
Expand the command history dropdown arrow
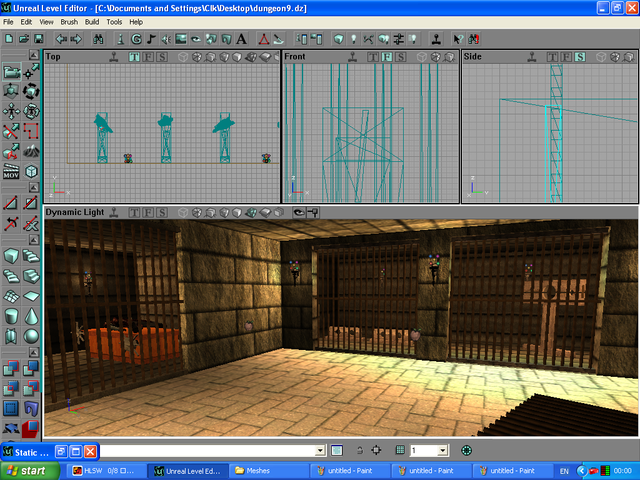click(320, 451)
